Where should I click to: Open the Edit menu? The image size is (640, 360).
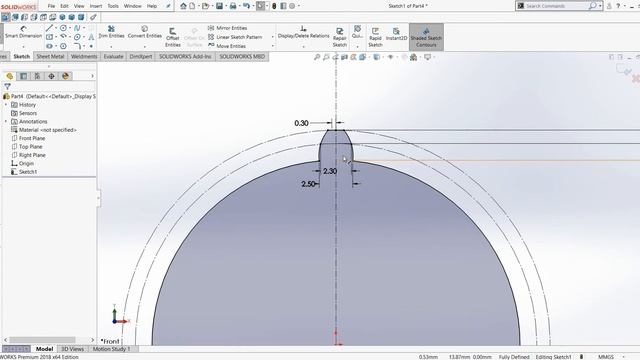[64, 6]
